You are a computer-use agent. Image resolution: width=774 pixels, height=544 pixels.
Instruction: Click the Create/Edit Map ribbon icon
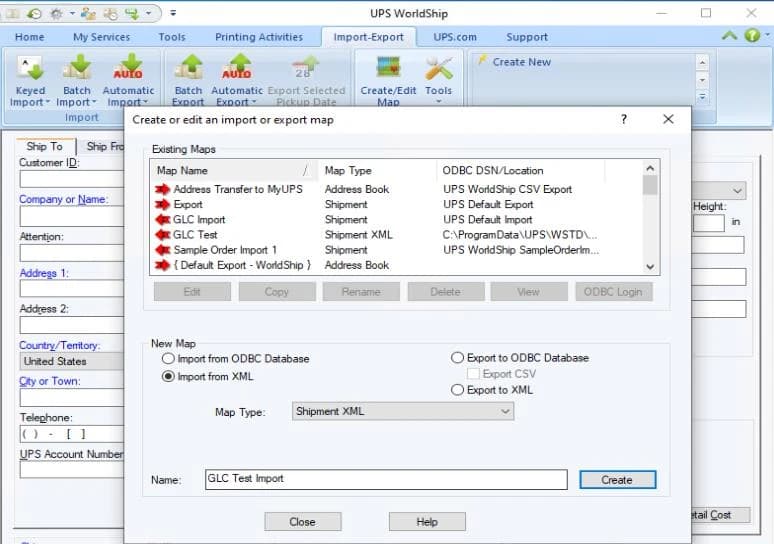click(x=388, y=67)
